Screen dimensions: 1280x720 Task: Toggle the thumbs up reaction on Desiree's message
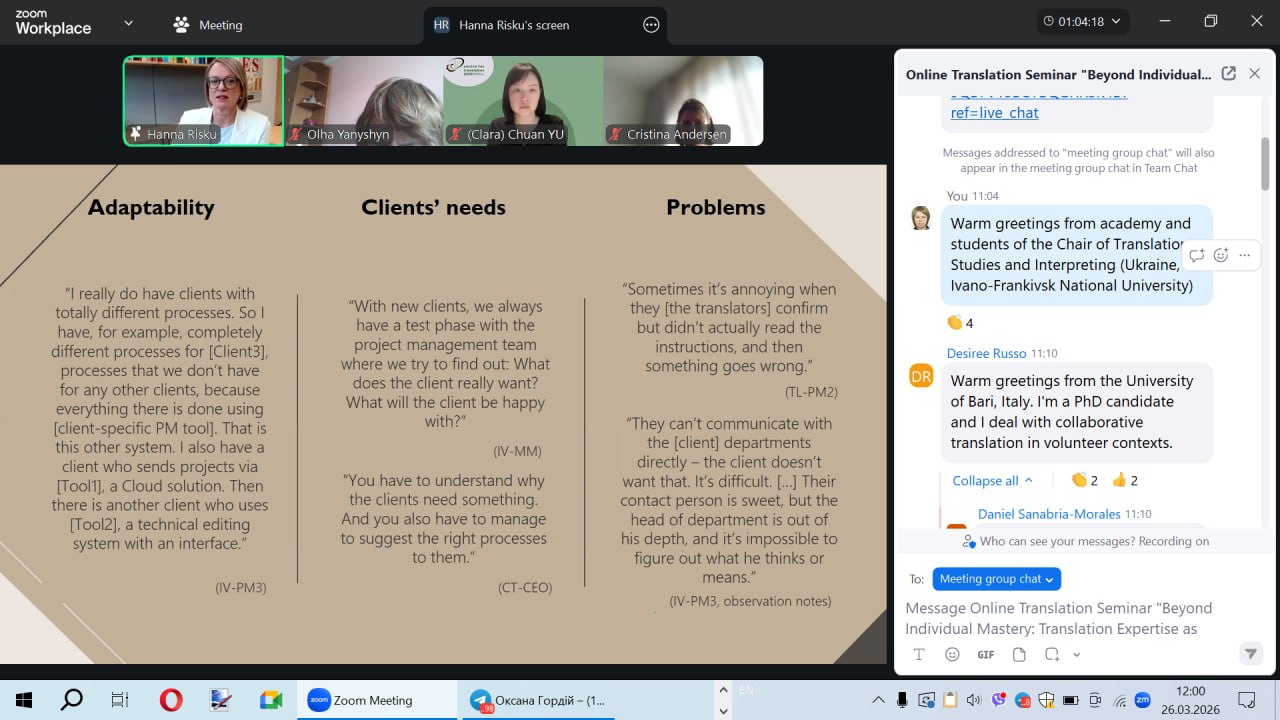click(x=1125, y=481)
